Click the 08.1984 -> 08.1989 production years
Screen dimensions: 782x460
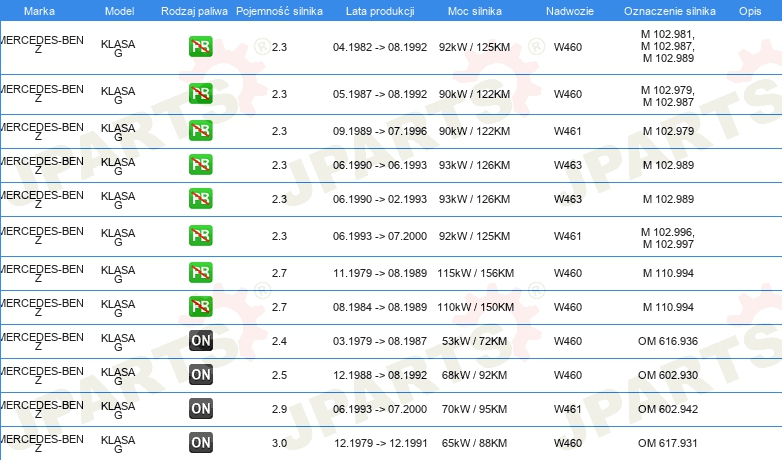click(x=380, y=307)
